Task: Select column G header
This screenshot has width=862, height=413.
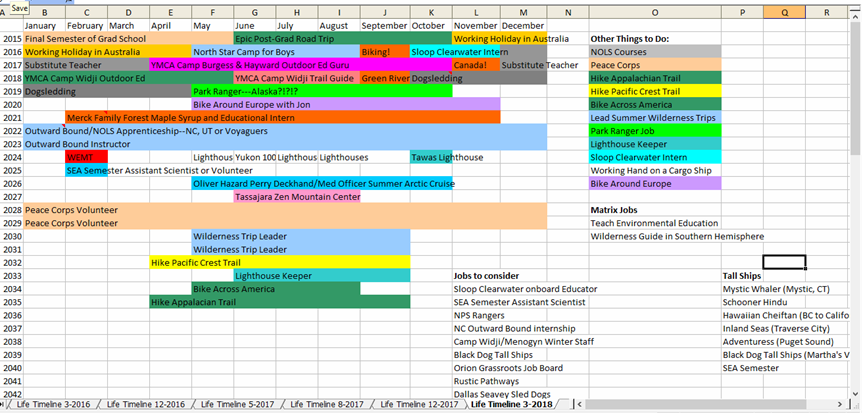Action: coord(254,12)
